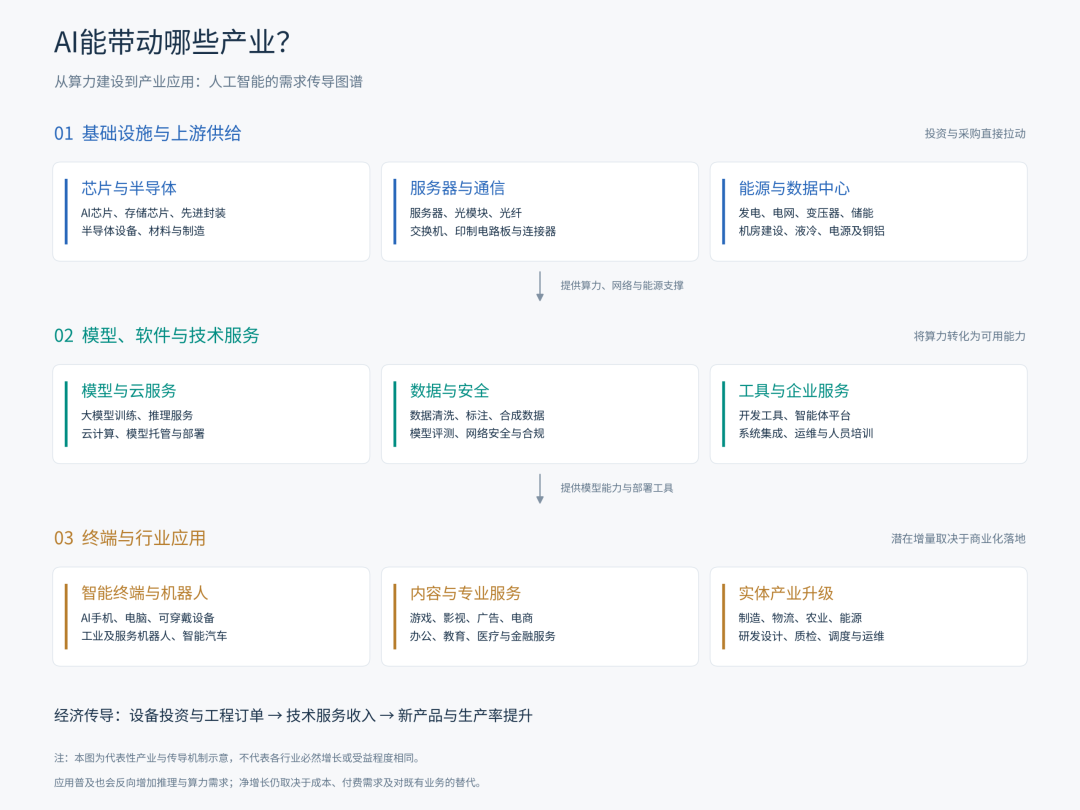Click the side note "投资与采购直接拉动"
The width and height of the screenshot is (1080, 810).
coord(975,134)
